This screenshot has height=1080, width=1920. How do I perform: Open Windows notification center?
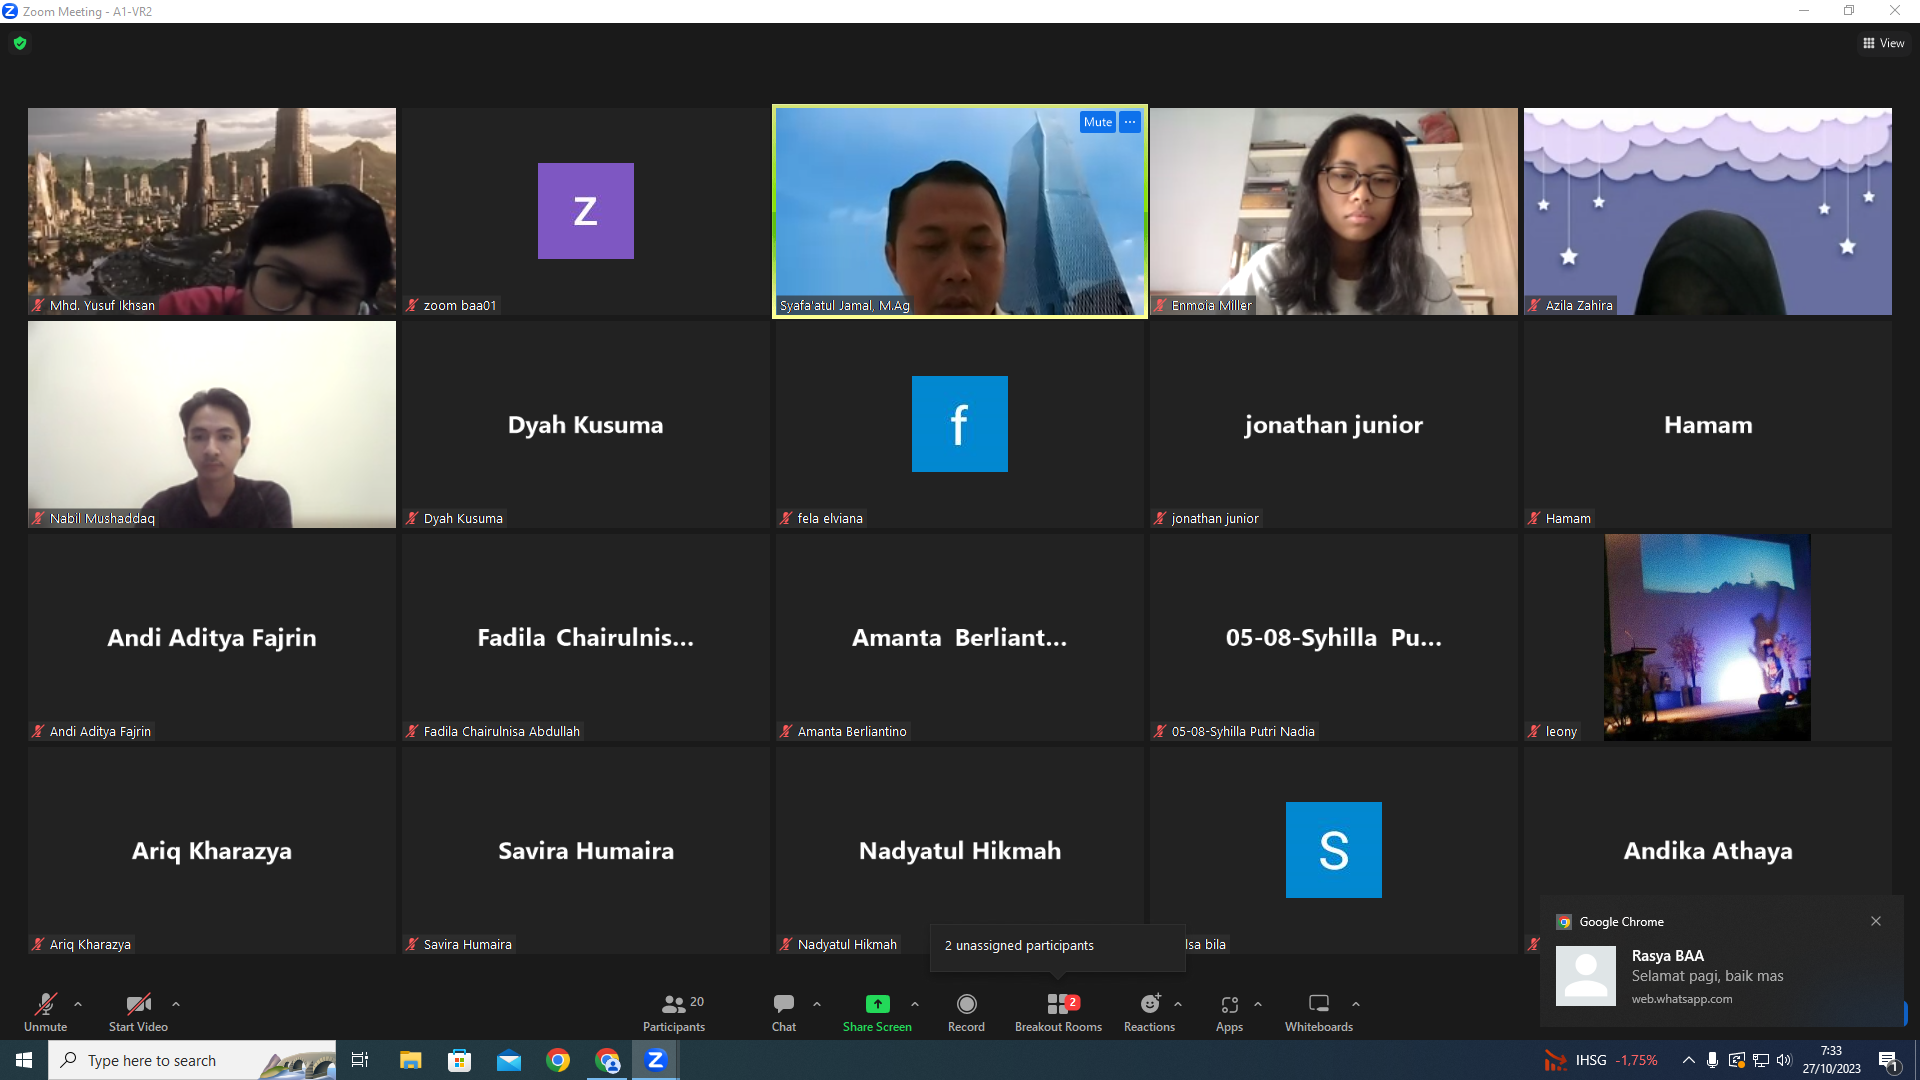1889,1061
